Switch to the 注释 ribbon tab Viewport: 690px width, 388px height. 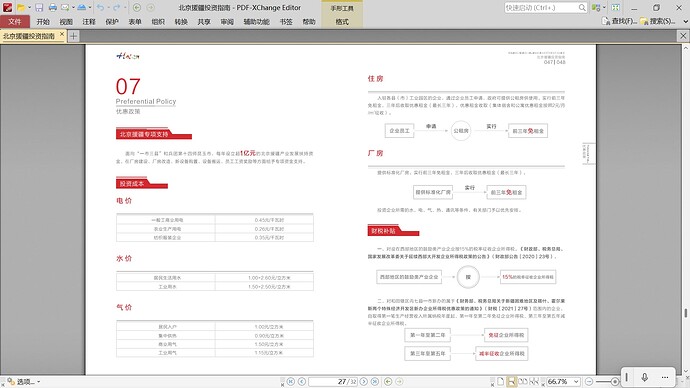(x=89, y=22)
